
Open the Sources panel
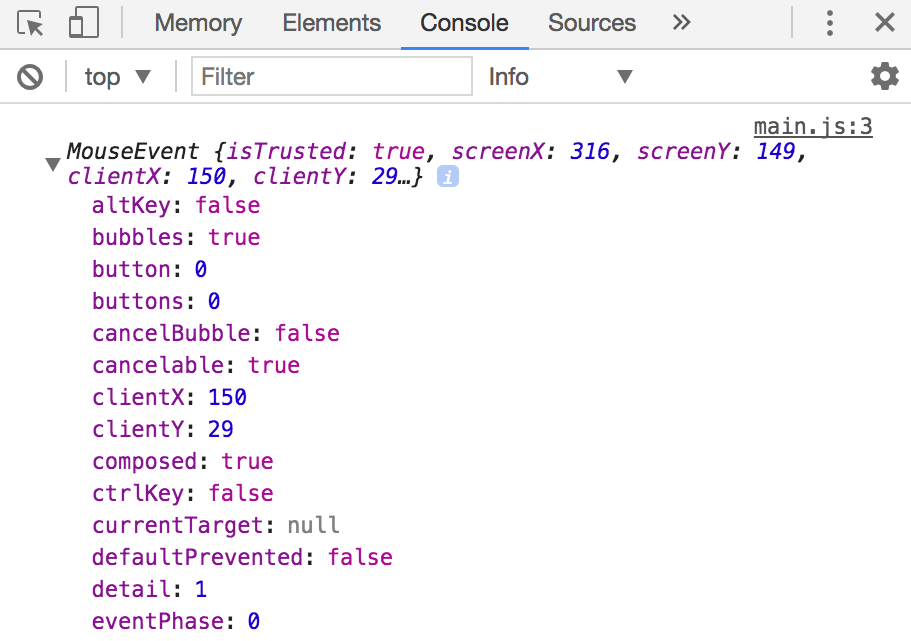591,23
